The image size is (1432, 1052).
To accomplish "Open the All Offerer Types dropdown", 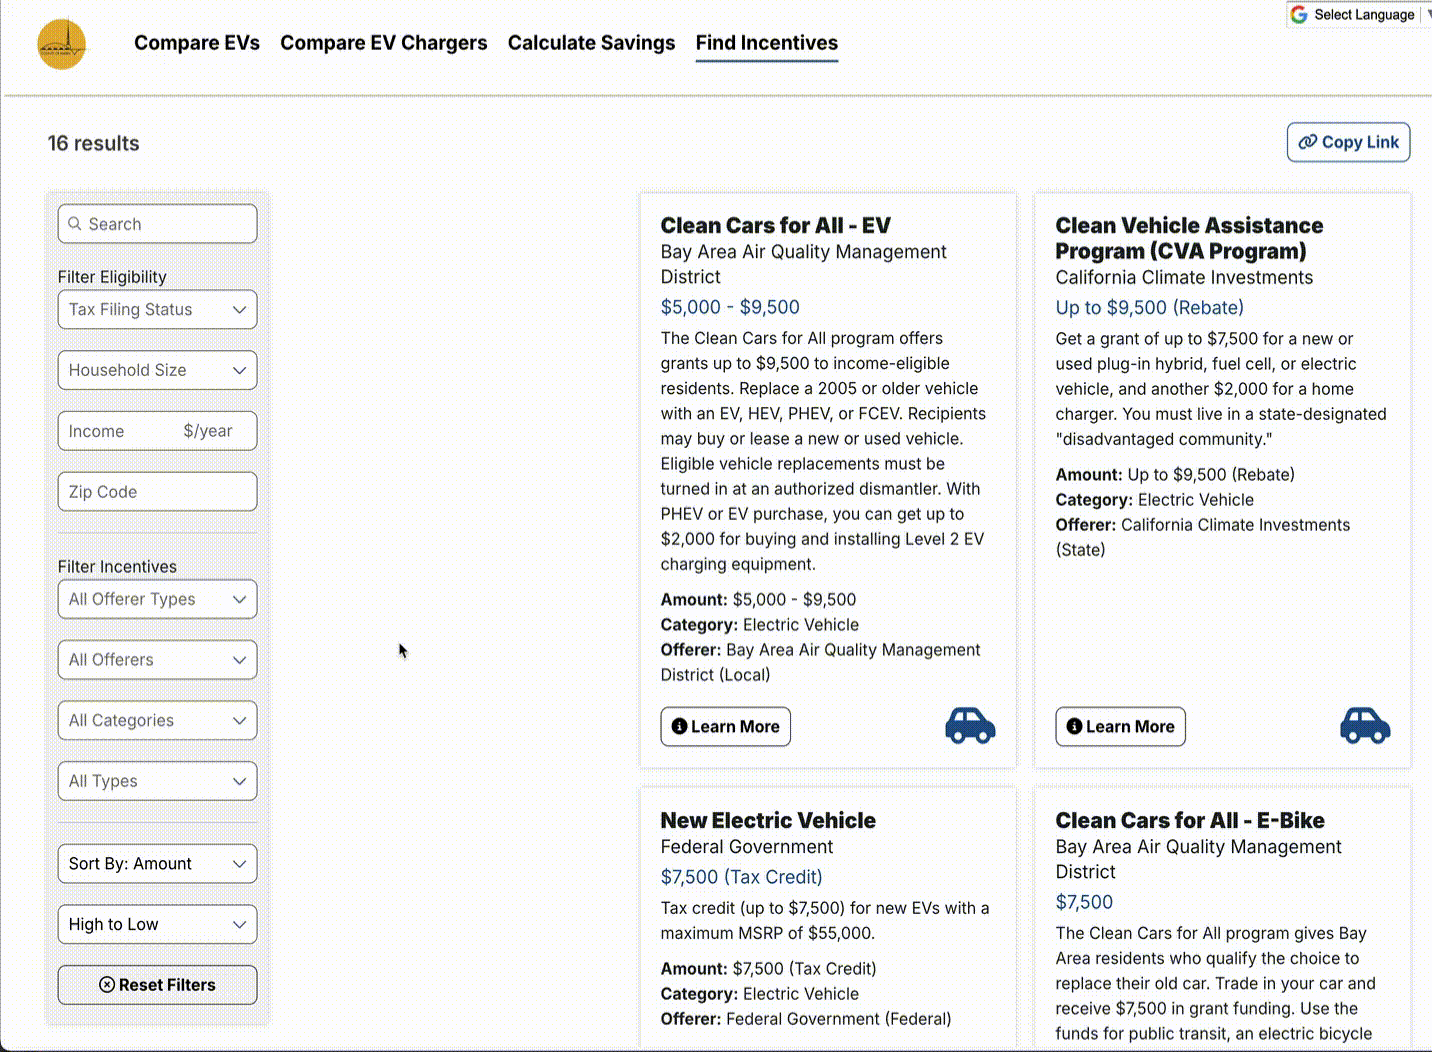I will [157, 599].
